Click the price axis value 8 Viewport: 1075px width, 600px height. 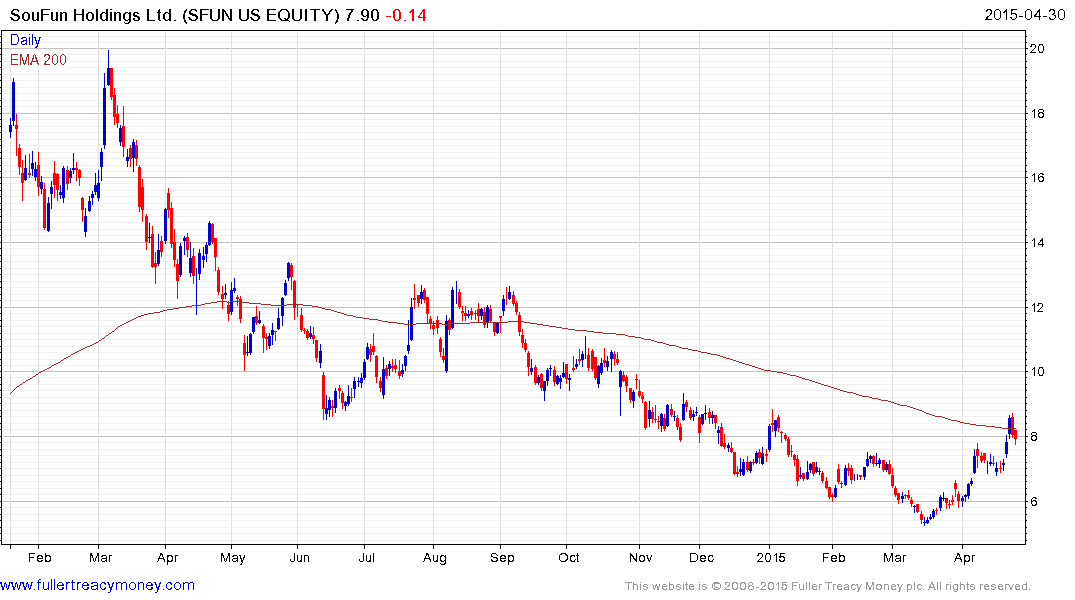1034,437
